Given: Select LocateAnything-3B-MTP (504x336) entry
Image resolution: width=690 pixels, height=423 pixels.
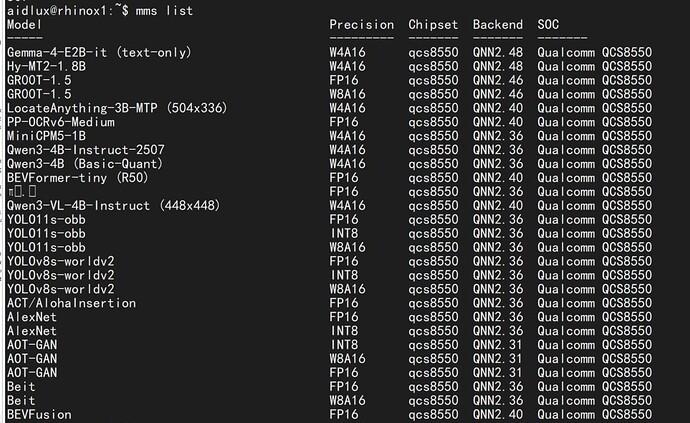Looking at the screenshot, I should [117, 108].
